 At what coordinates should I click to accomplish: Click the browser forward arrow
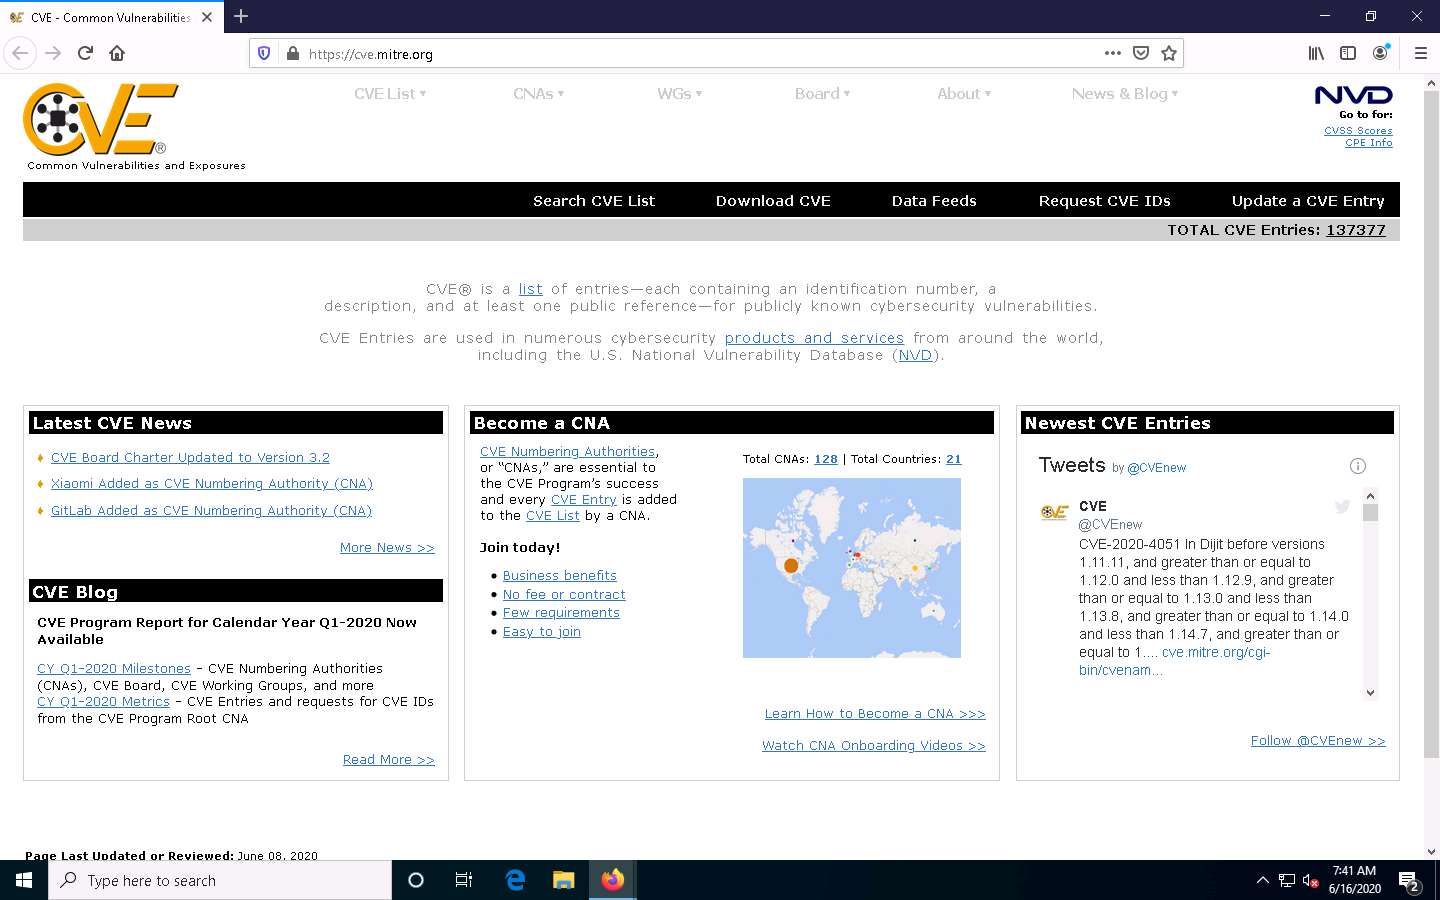pos(53,53)
